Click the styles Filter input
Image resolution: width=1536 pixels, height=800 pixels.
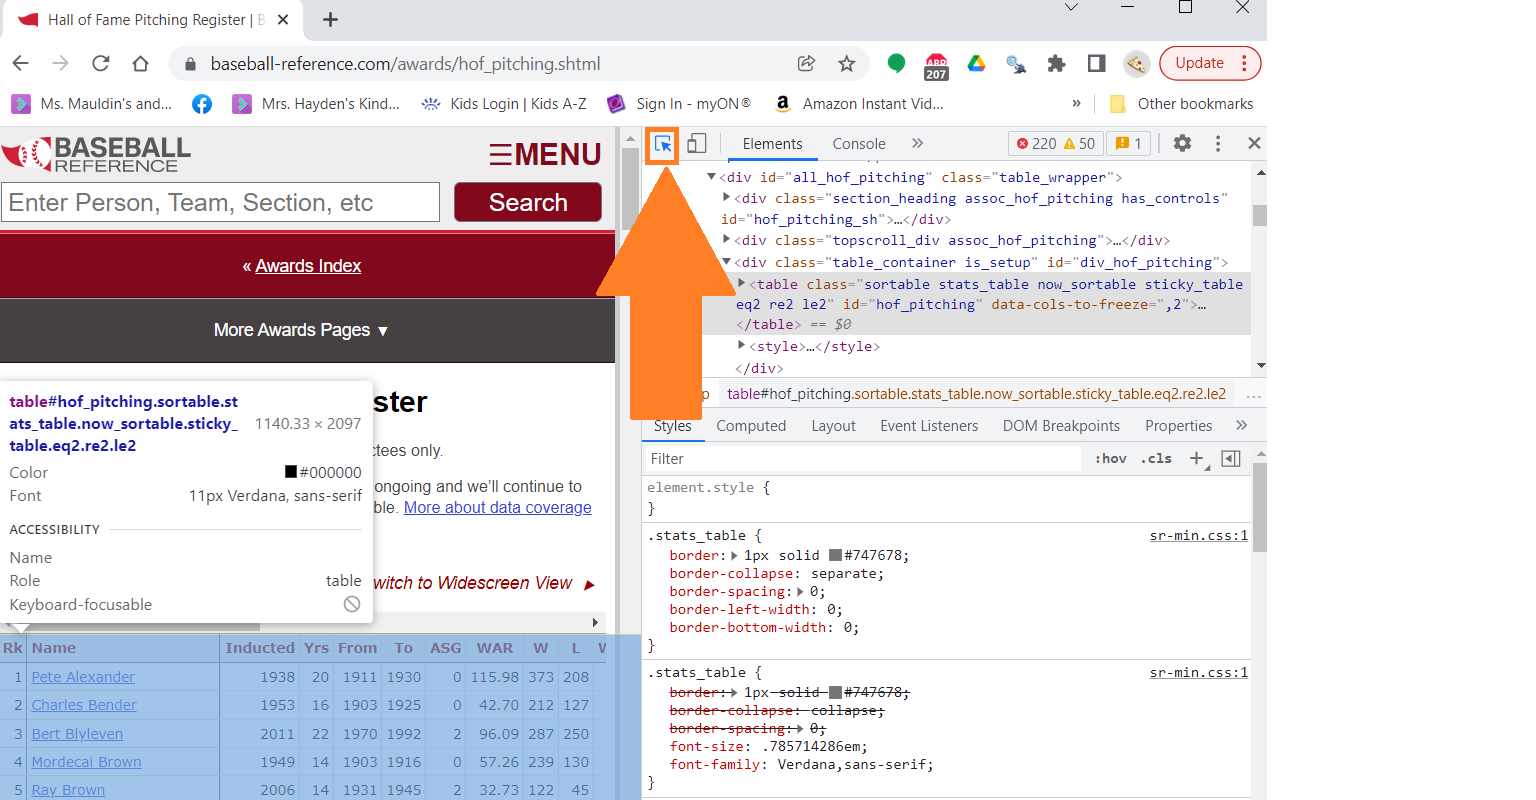click(863, 459)
